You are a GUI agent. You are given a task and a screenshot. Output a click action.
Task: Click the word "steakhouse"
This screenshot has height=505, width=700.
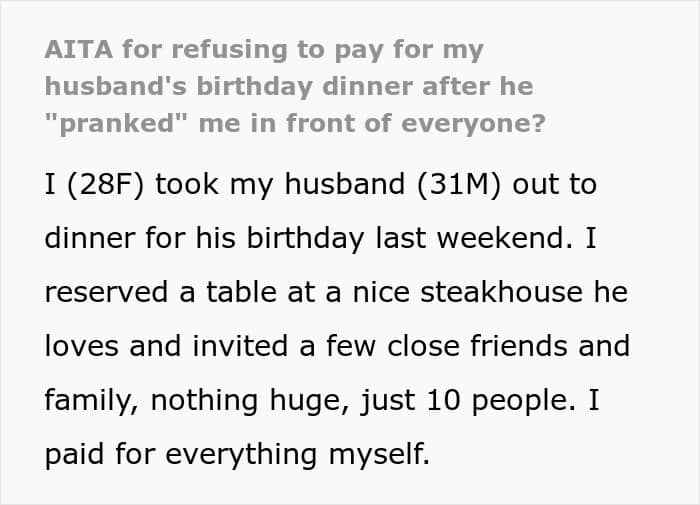pos(501,292)
